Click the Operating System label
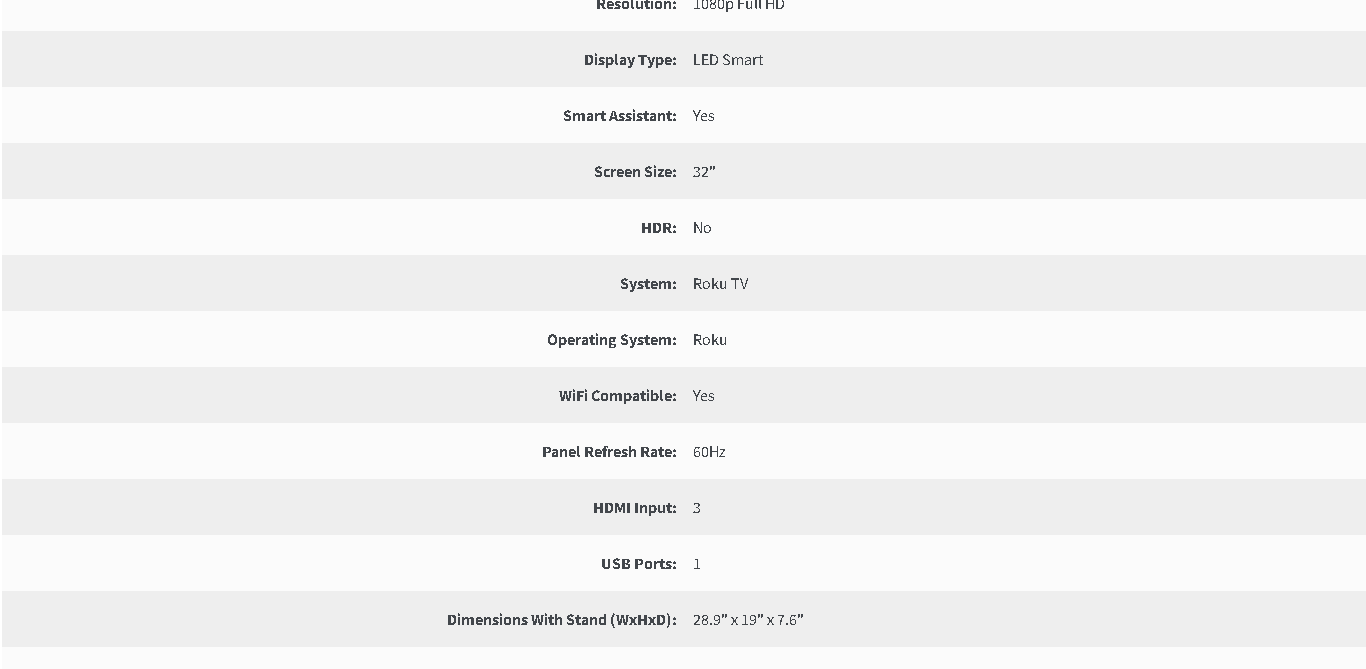Image resolution: width=1366 pixels, height=669 pixels. 612,340
